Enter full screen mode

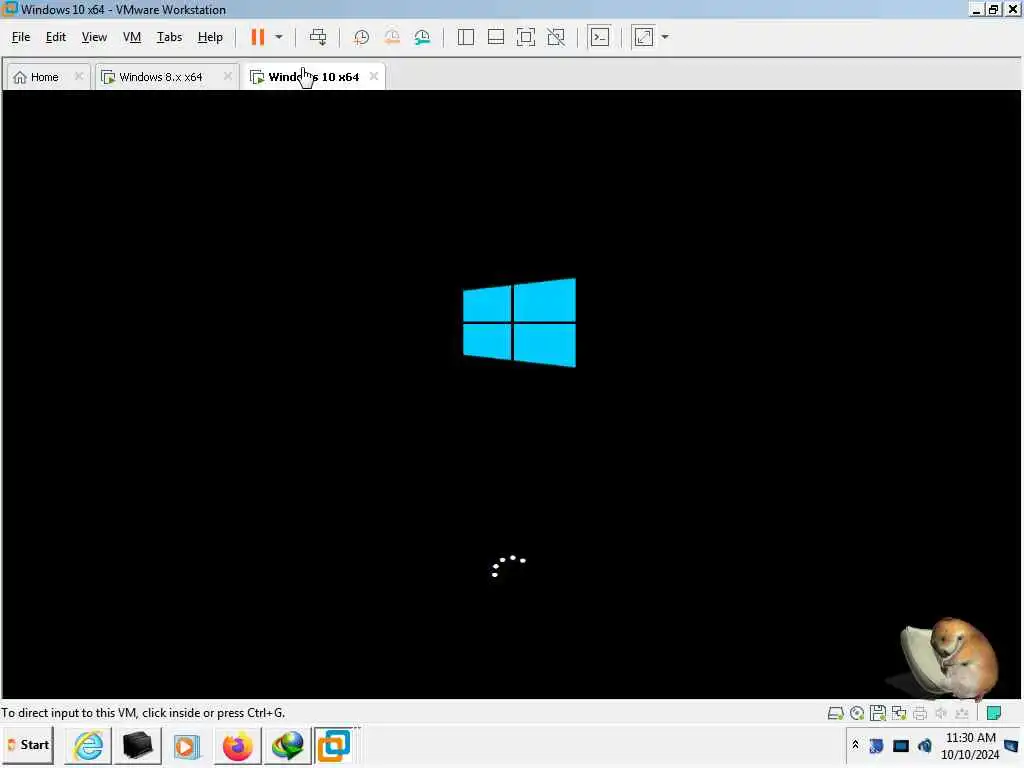click(526, 37)
